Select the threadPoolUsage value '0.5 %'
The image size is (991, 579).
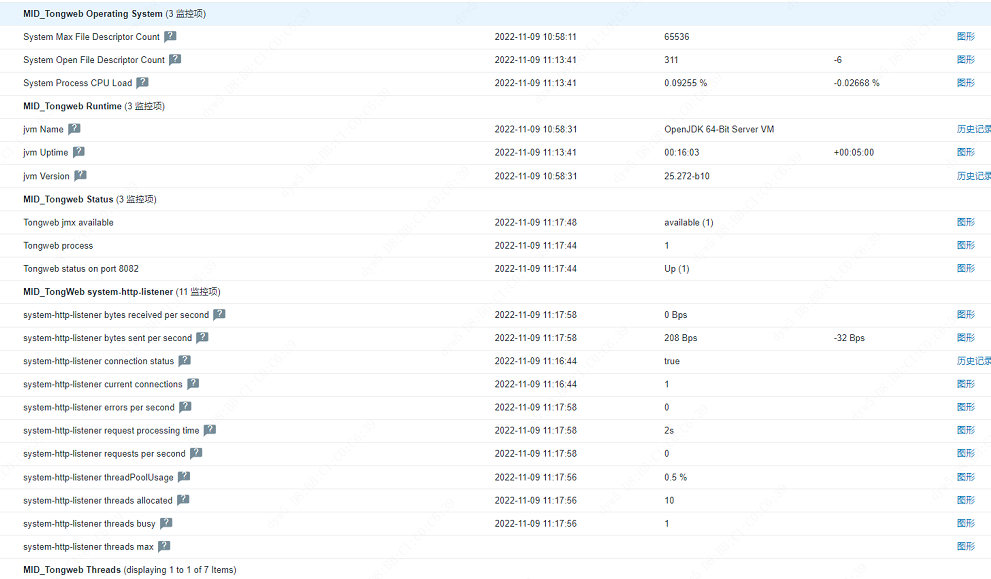(x=676, y=477)
